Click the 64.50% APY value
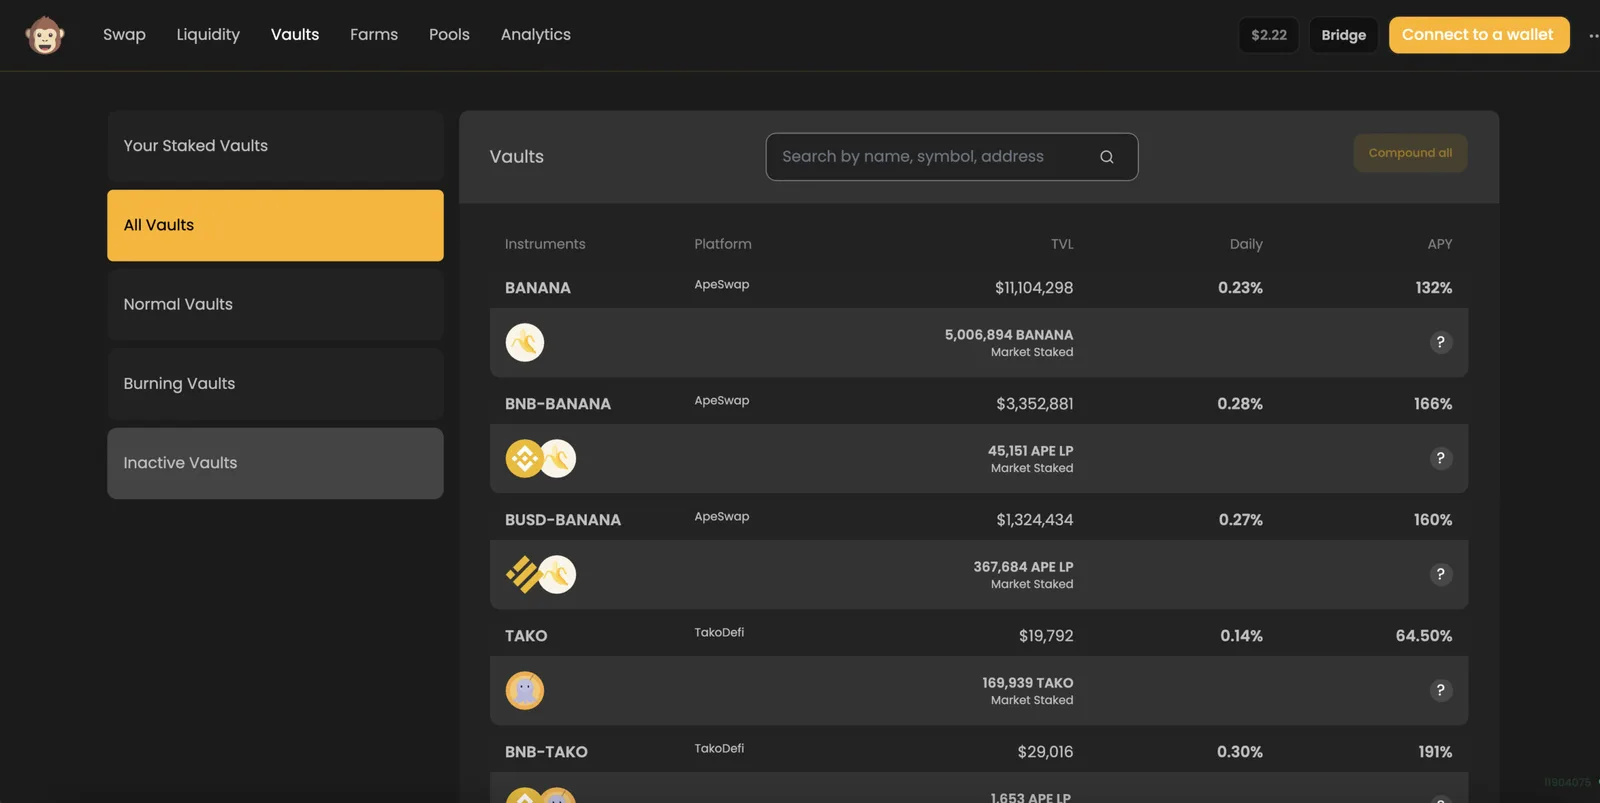1600x803 pixels. click(x=1424, y=636)
